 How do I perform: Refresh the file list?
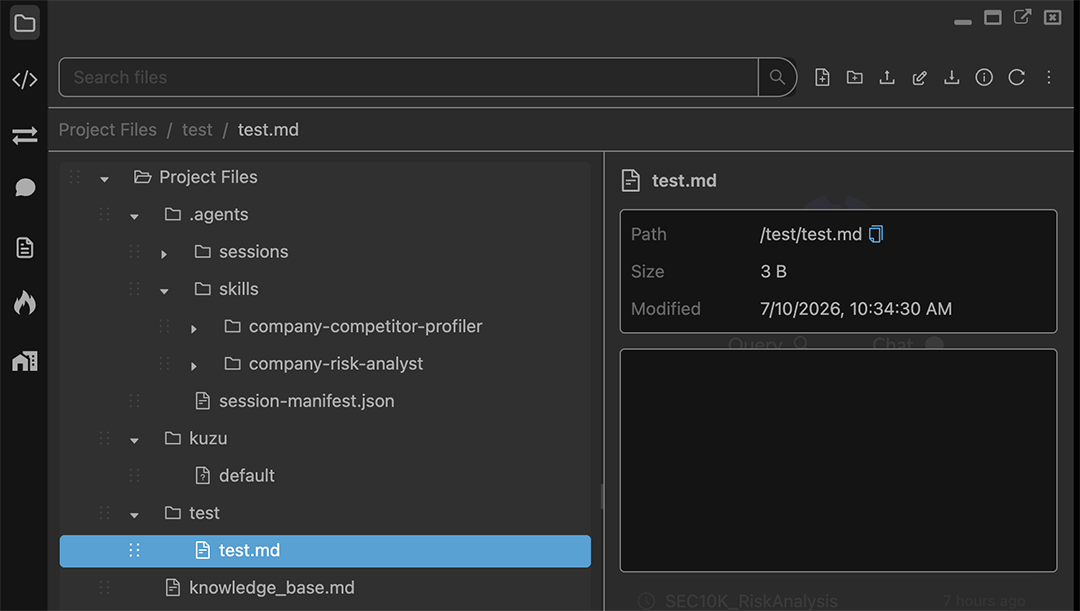1016,77
